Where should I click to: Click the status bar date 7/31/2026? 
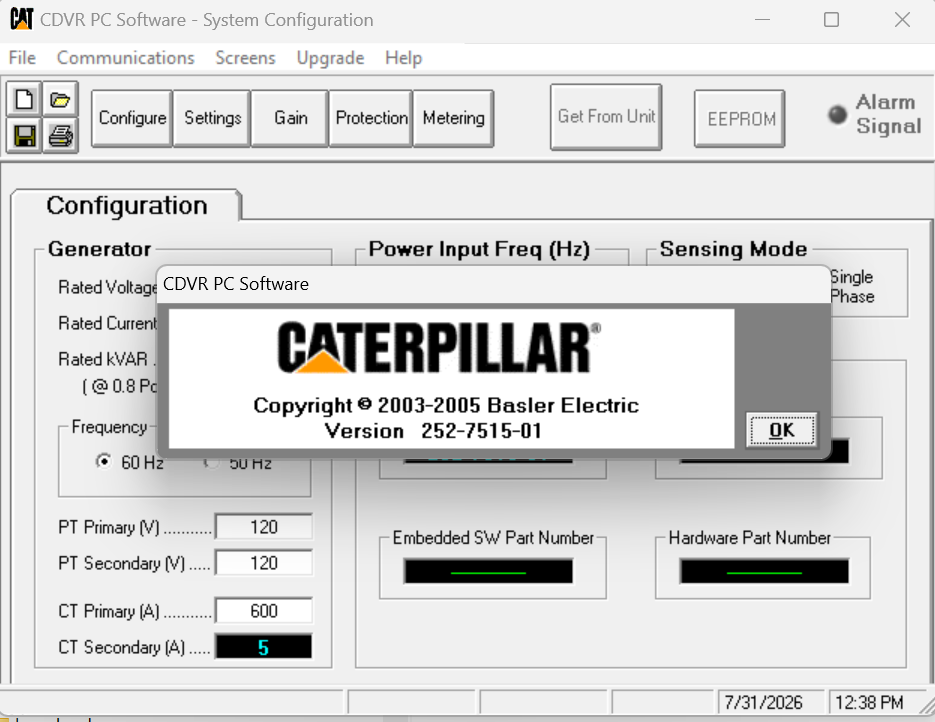pyautogui.click(x=763, y=702)
